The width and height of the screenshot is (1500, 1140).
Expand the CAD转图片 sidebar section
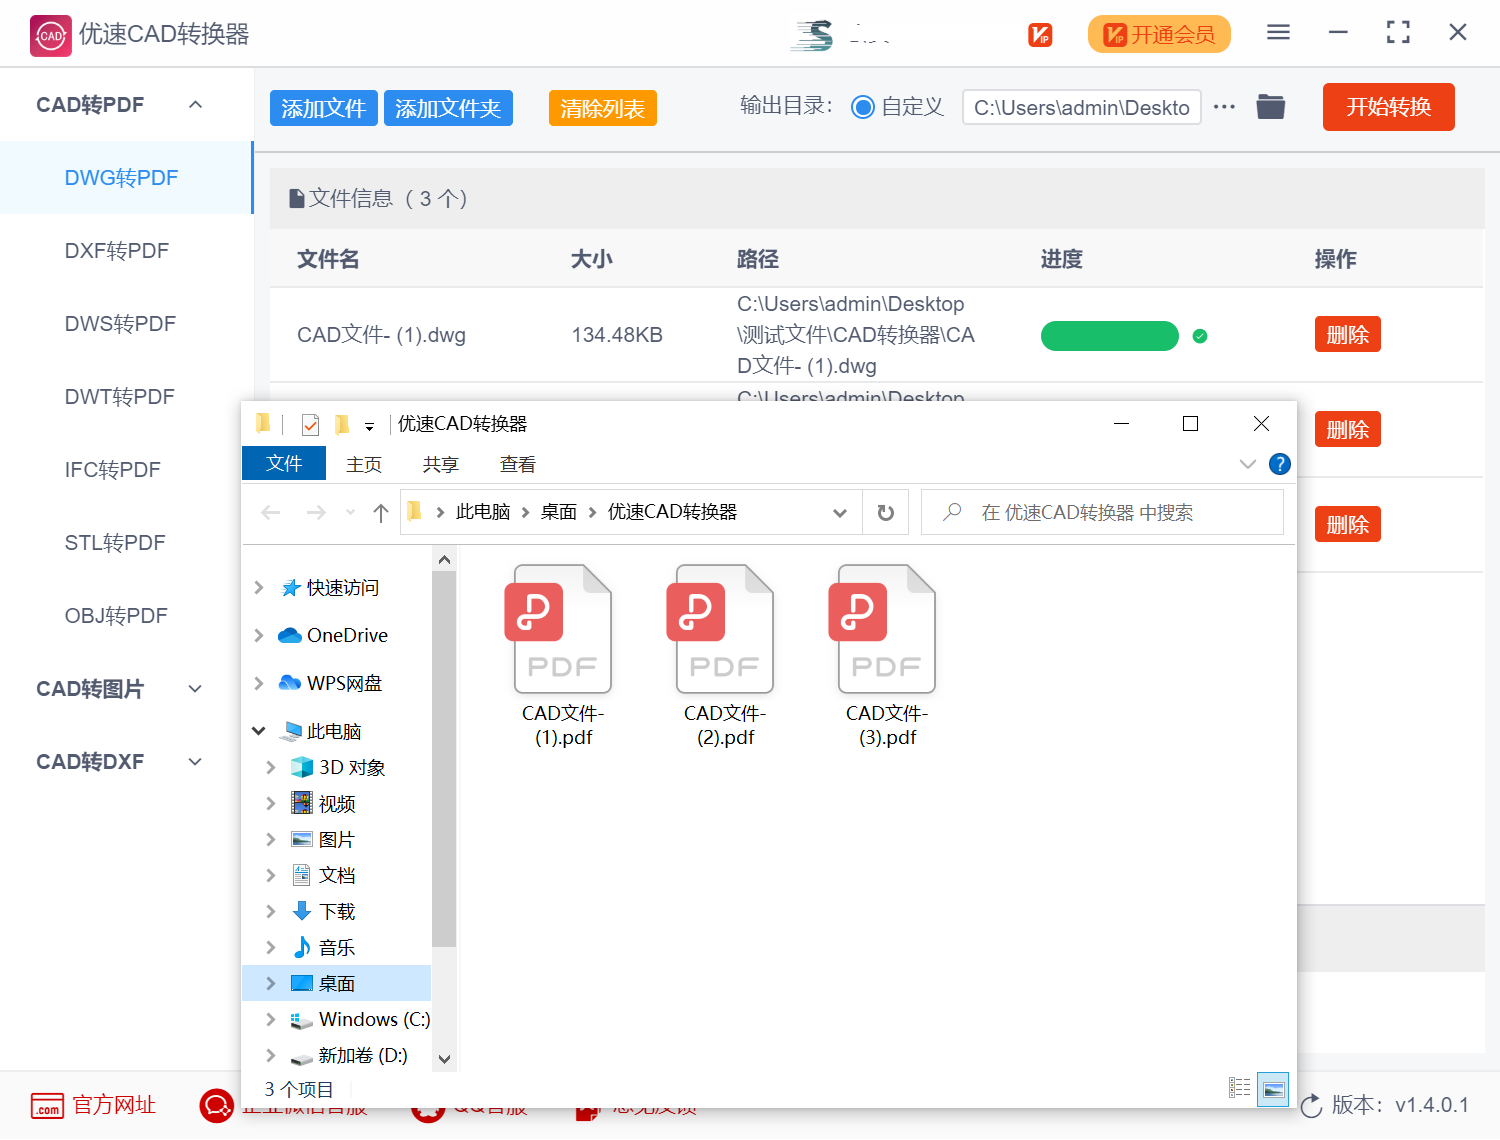coord(196,689)
